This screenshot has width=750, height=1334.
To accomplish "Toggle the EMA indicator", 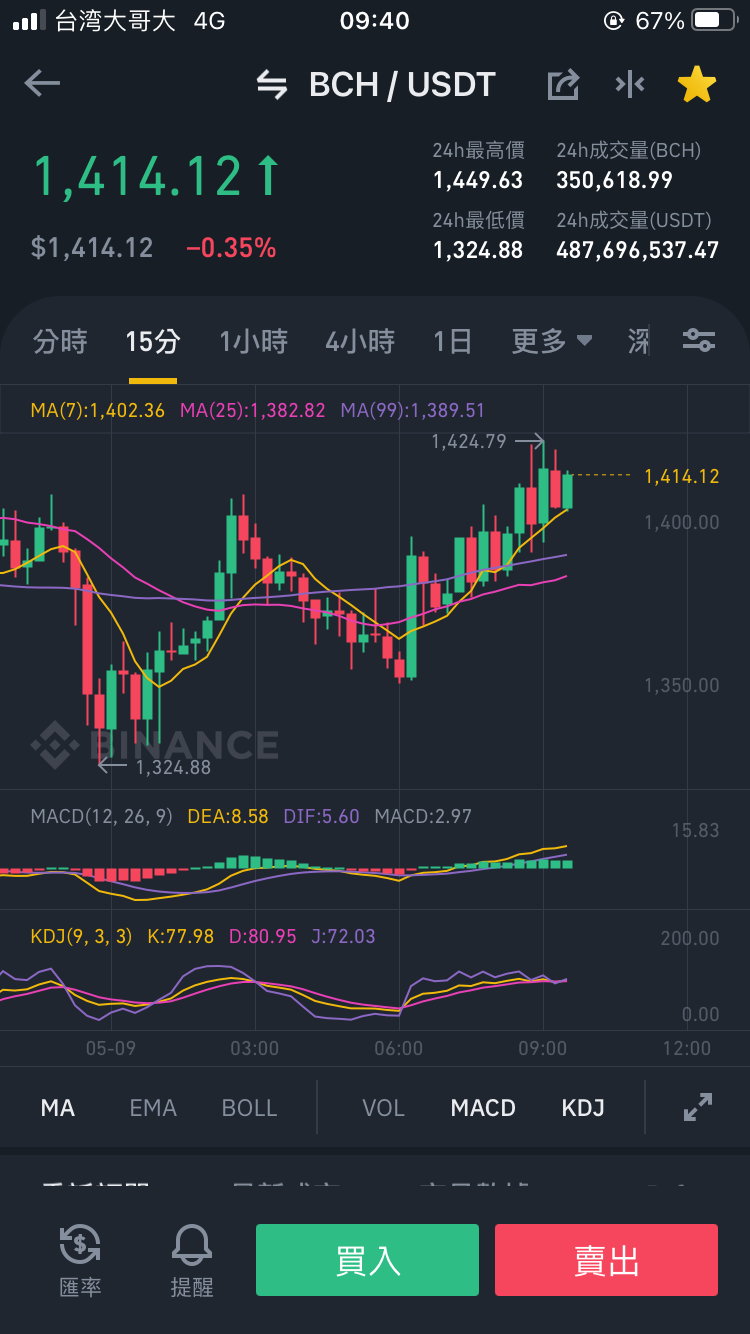I will click(153, 1108).
